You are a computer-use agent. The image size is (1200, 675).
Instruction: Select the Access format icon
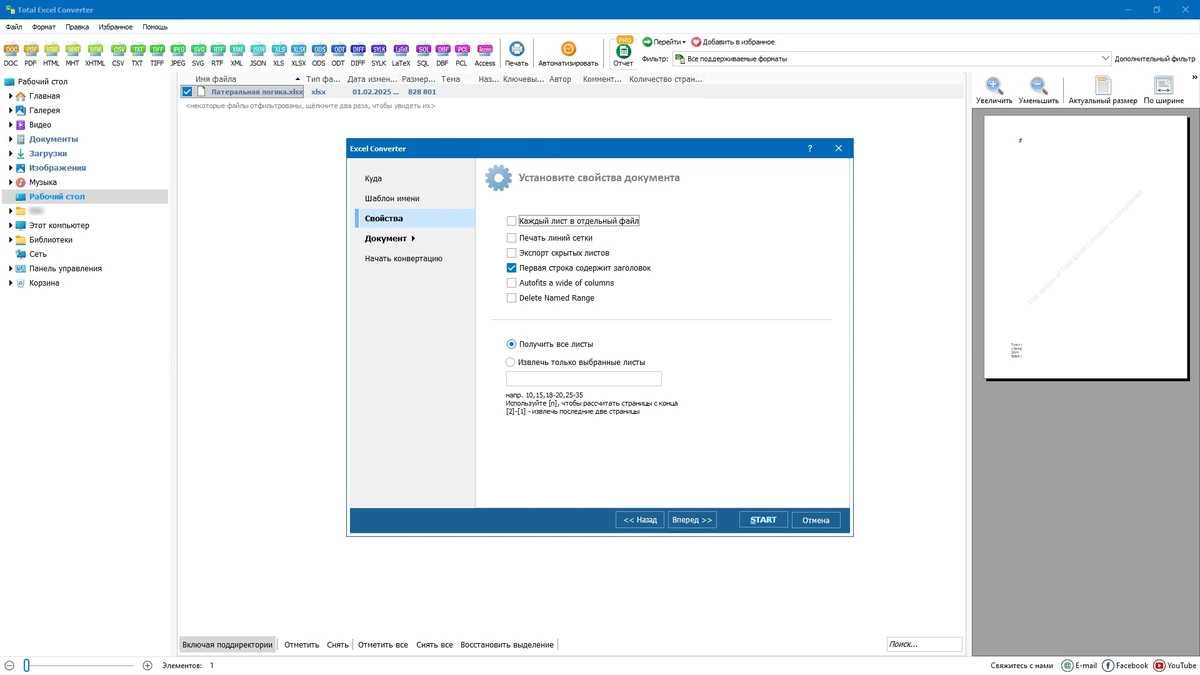tap(485, 54)
